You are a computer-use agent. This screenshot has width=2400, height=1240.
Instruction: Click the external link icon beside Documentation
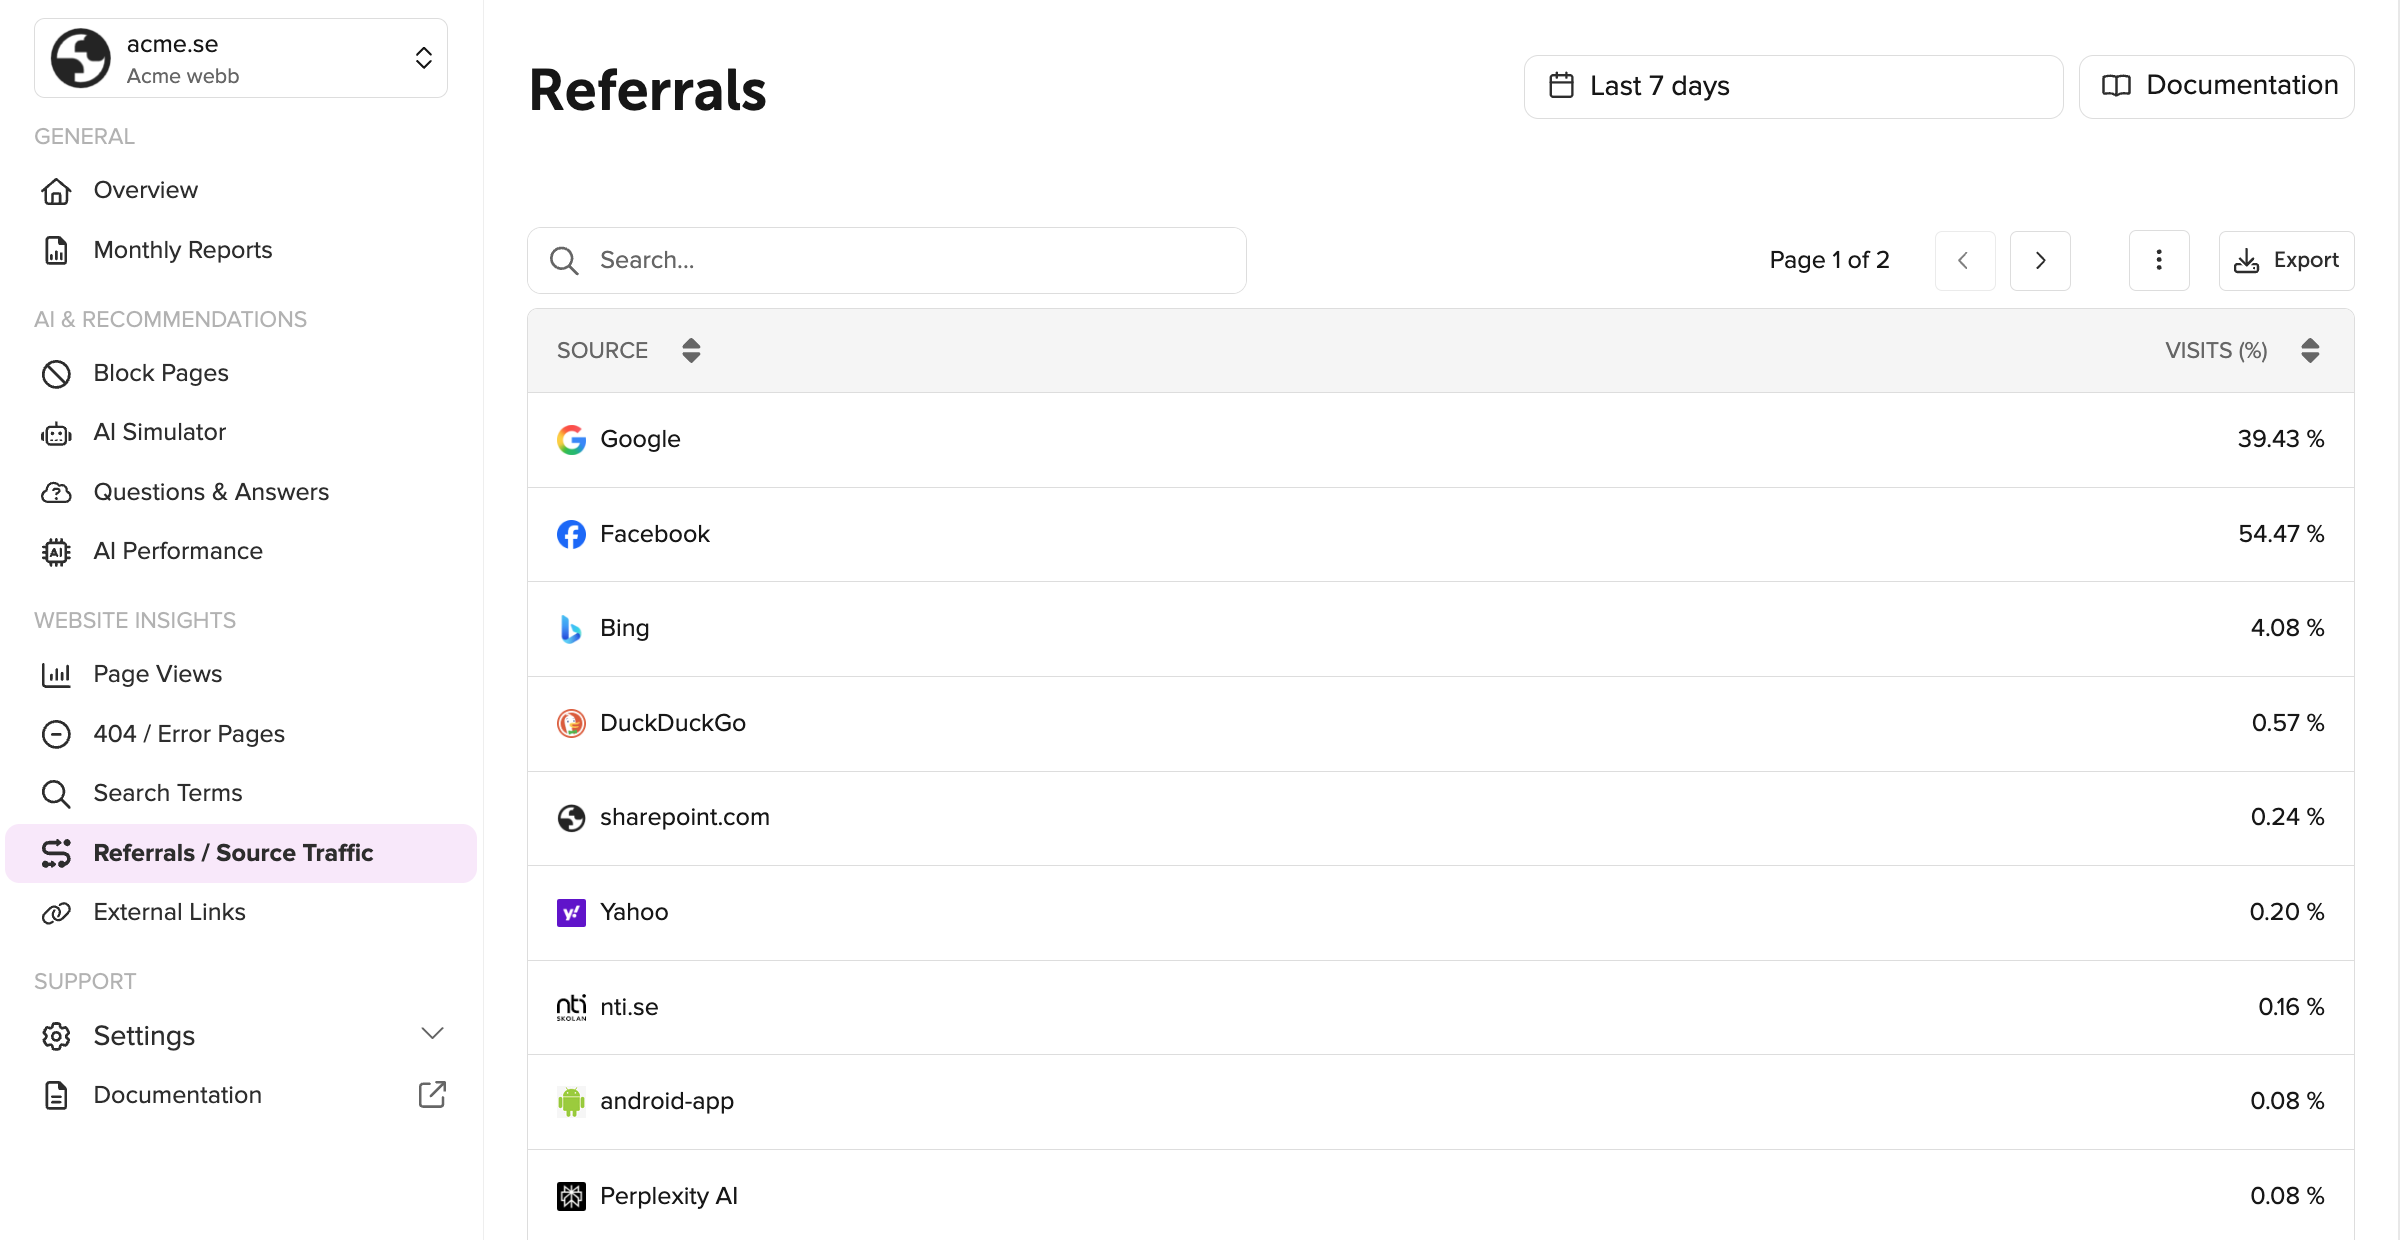[x=432, y=1094]
